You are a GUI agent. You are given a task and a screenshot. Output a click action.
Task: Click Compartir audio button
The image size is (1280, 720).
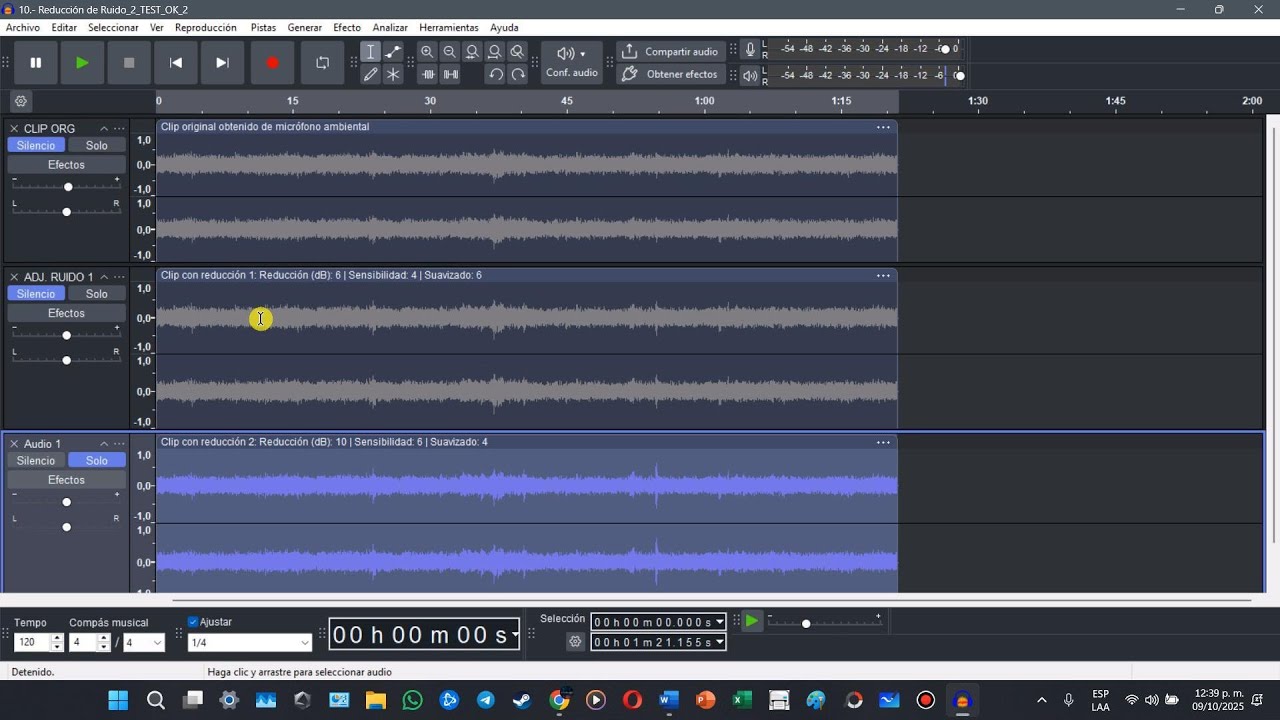(670, 52)
